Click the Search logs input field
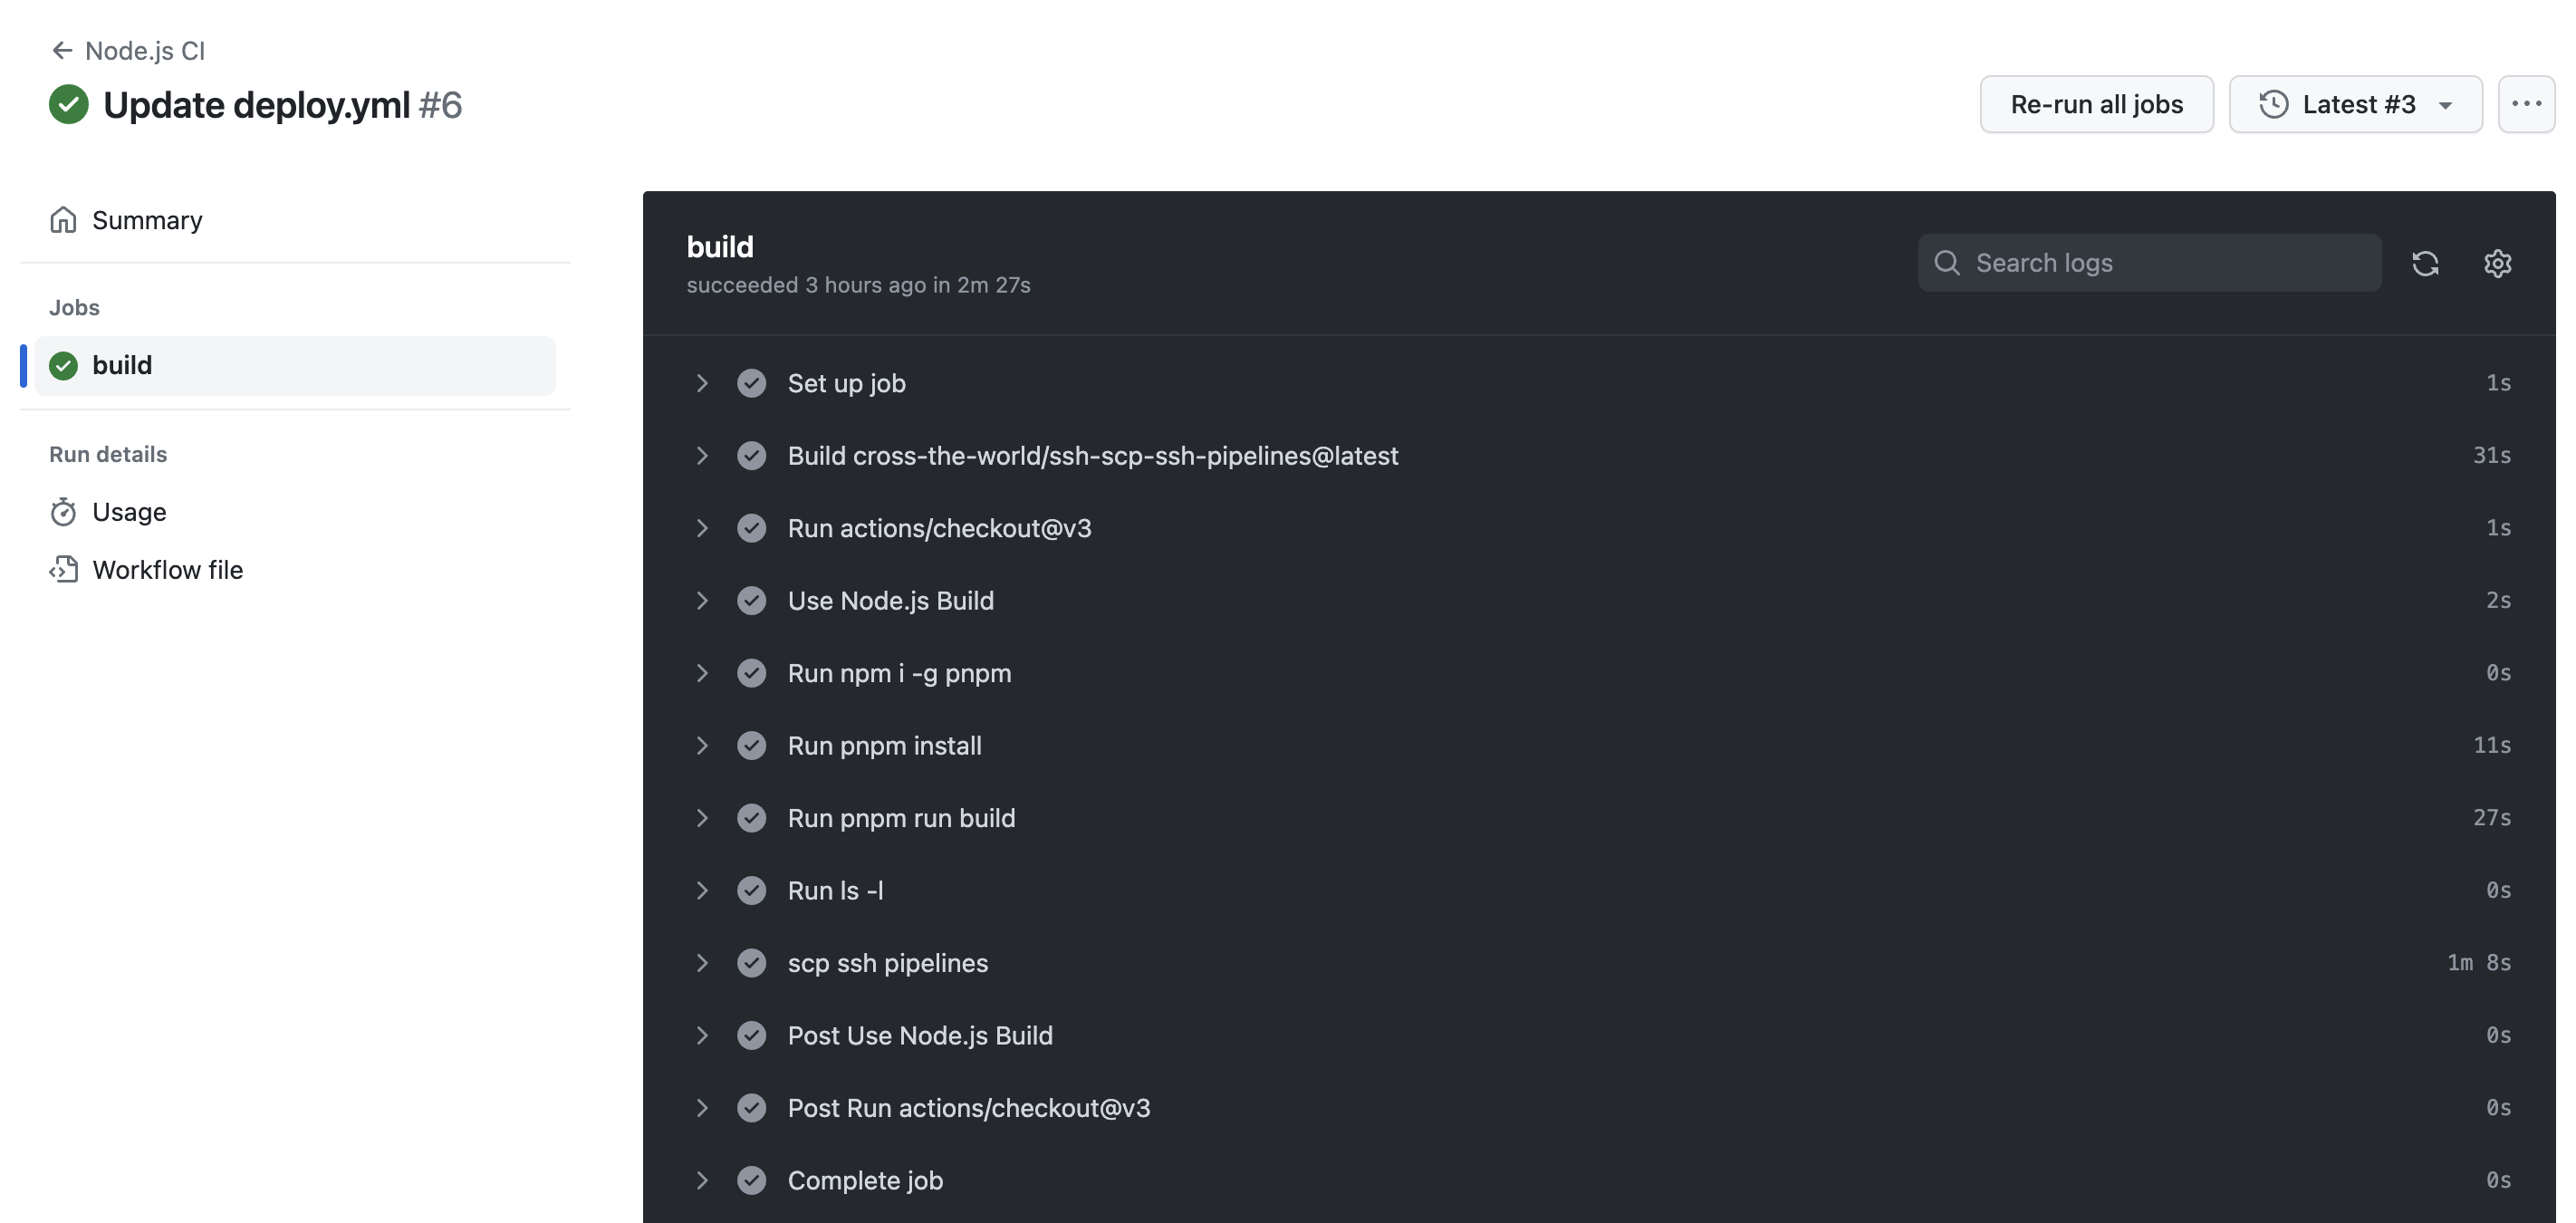2576x1223 pixels. pos(2150,262)
